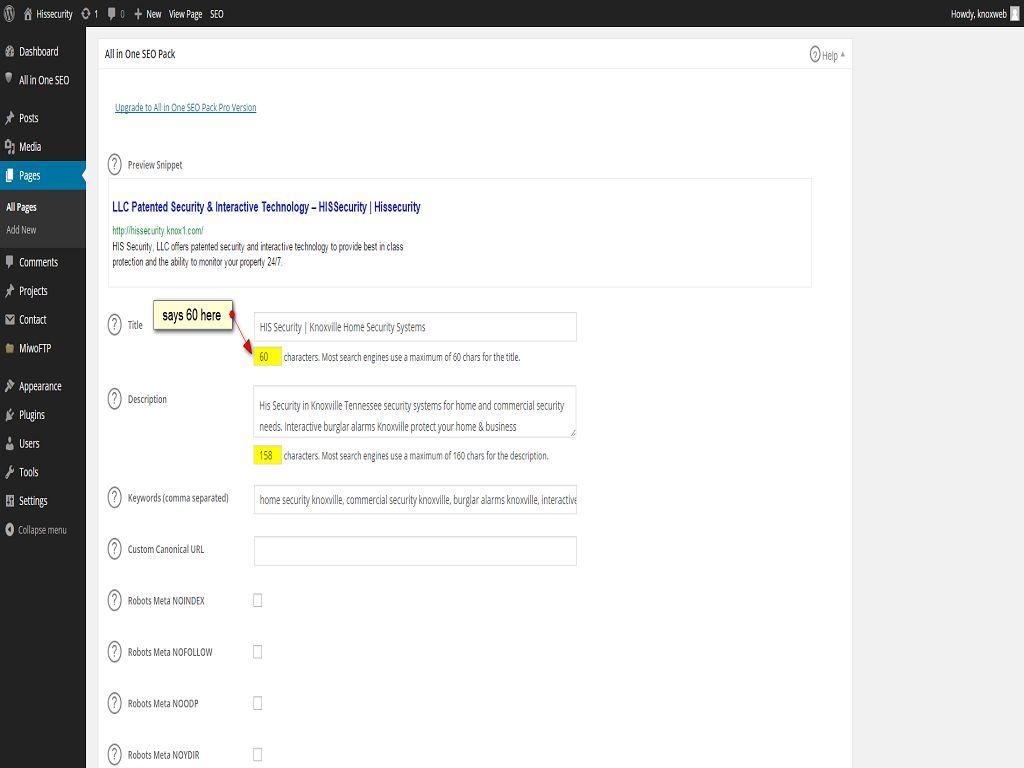The image size is (1024, 768).
Task: Click the Robots Meta NOODP help icon
Action: 114,703
